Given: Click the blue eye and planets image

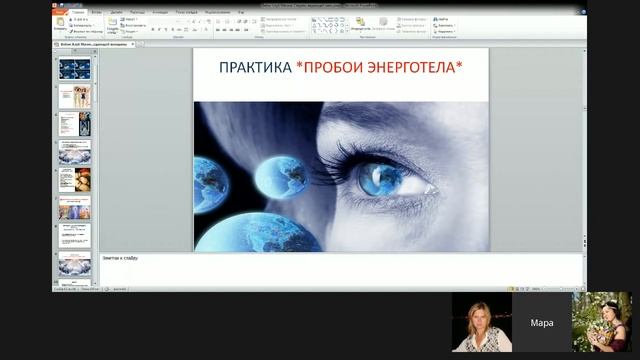Looking at the screenshot, I should (341, 176).
